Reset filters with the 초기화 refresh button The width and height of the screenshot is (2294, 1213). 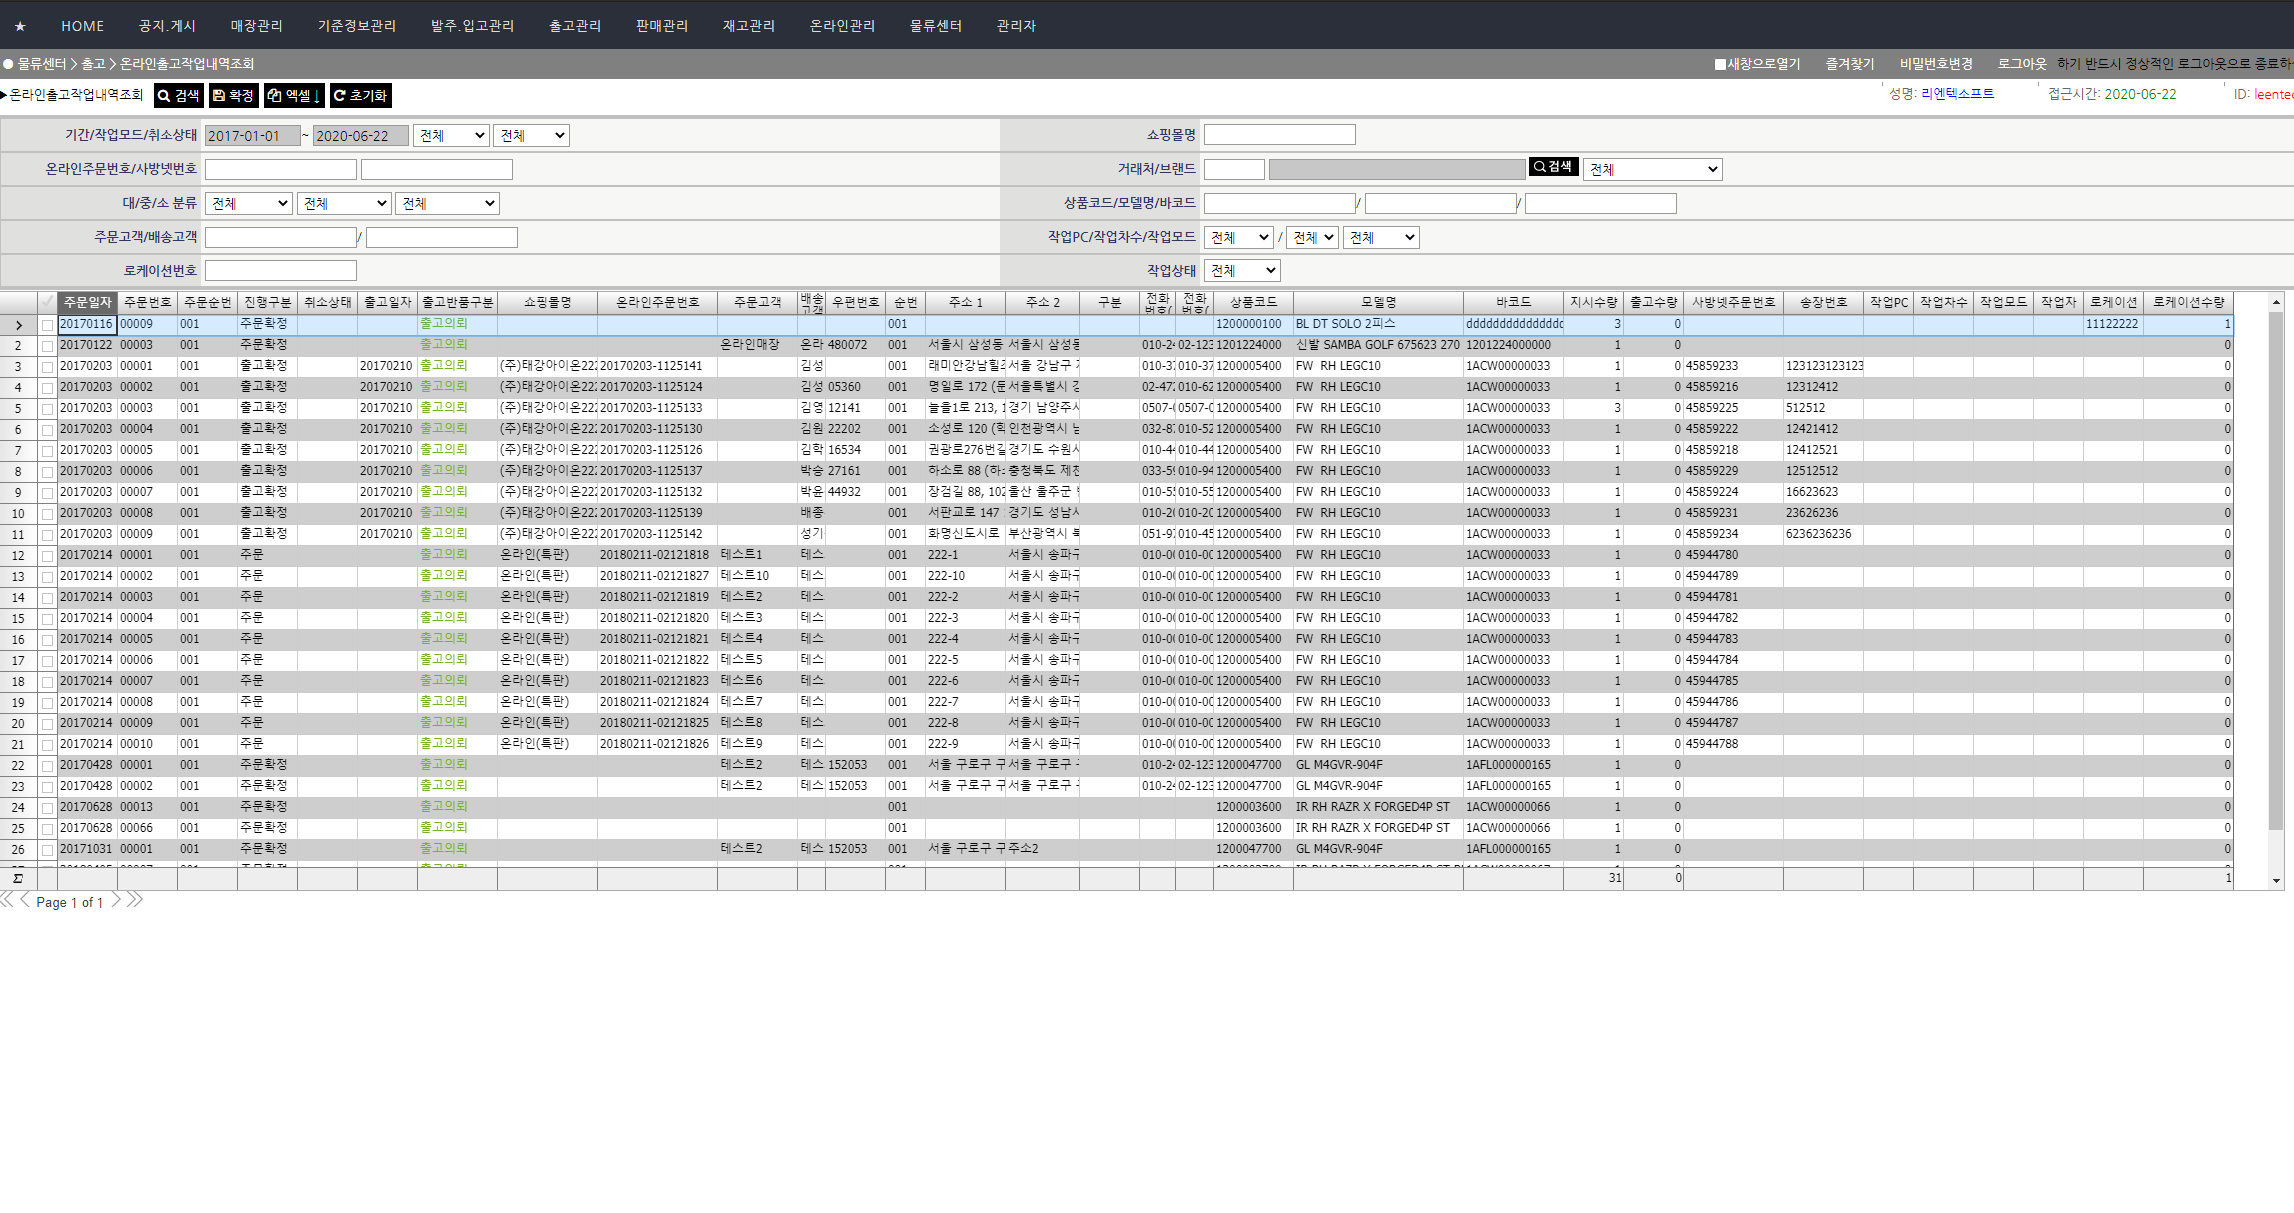(360, 96)
